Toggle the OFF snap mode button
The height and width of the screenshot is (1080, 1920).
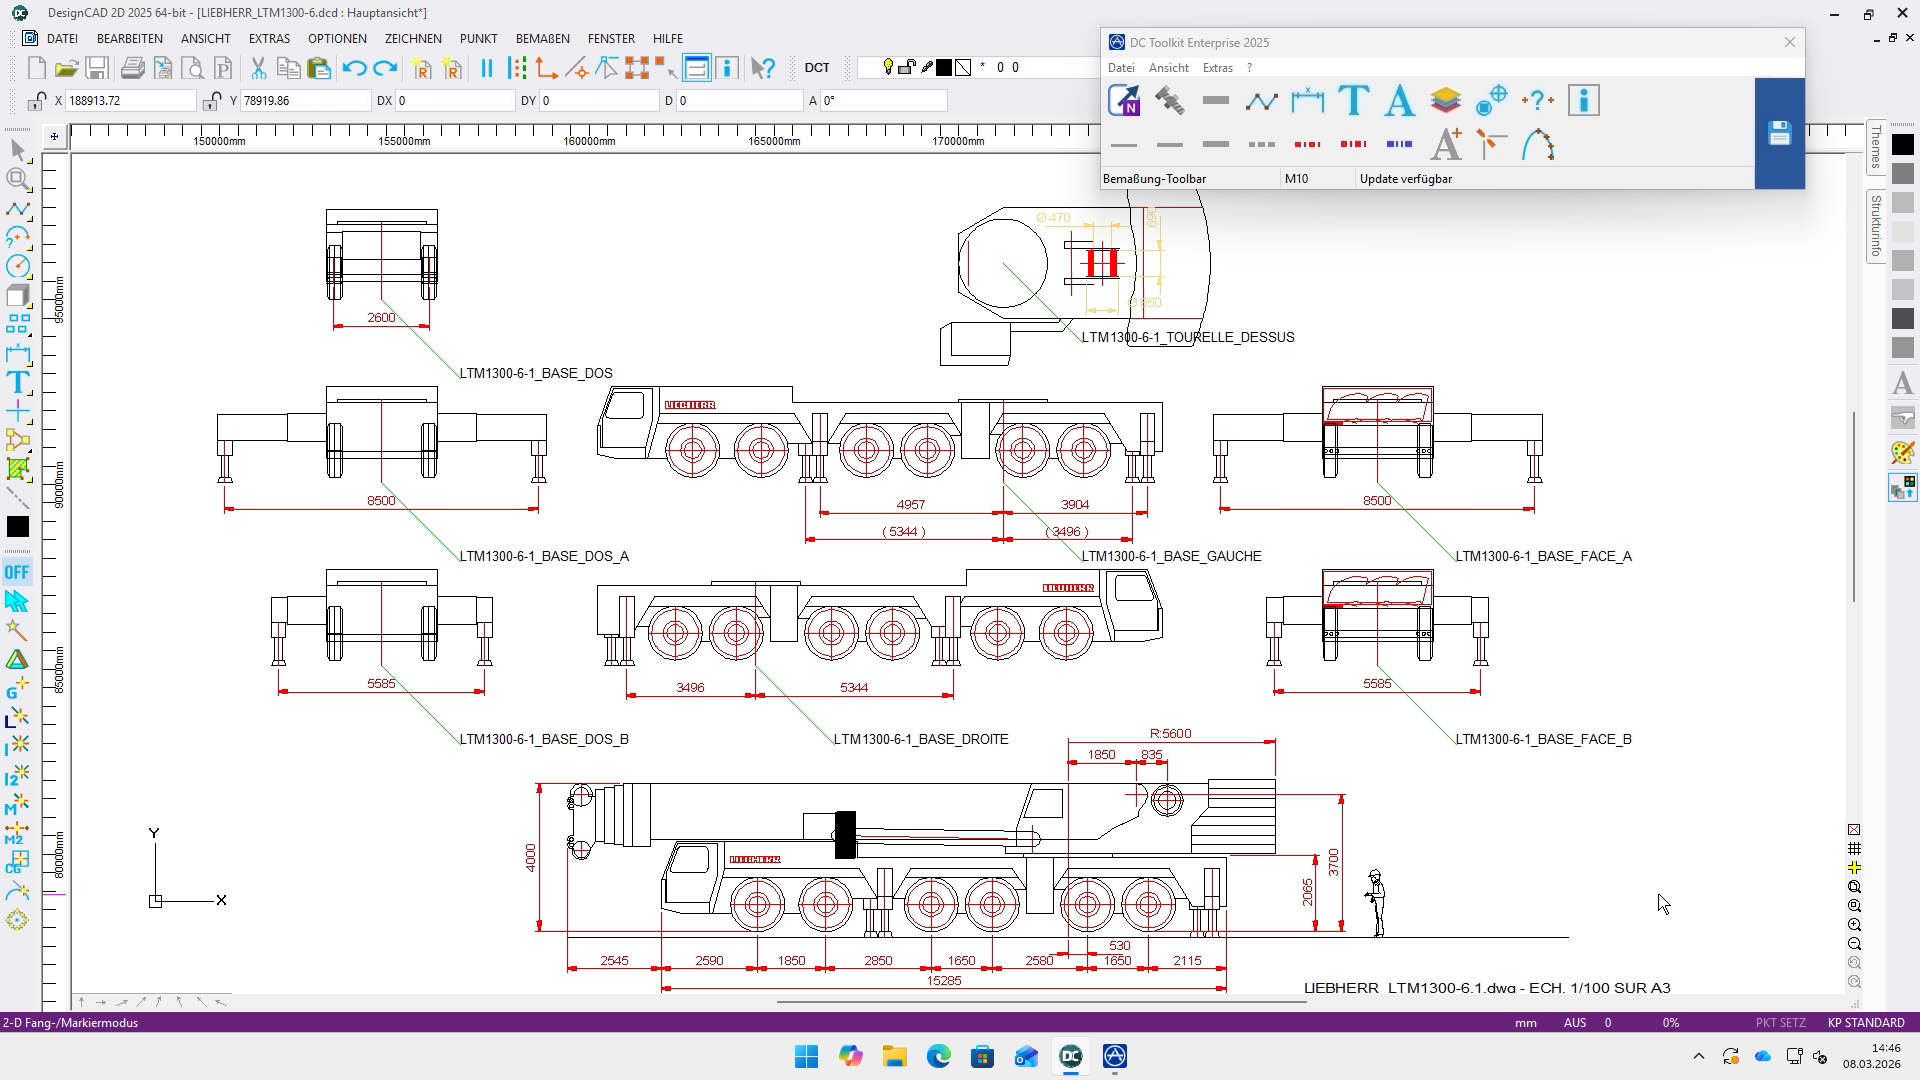coord(17,572)
